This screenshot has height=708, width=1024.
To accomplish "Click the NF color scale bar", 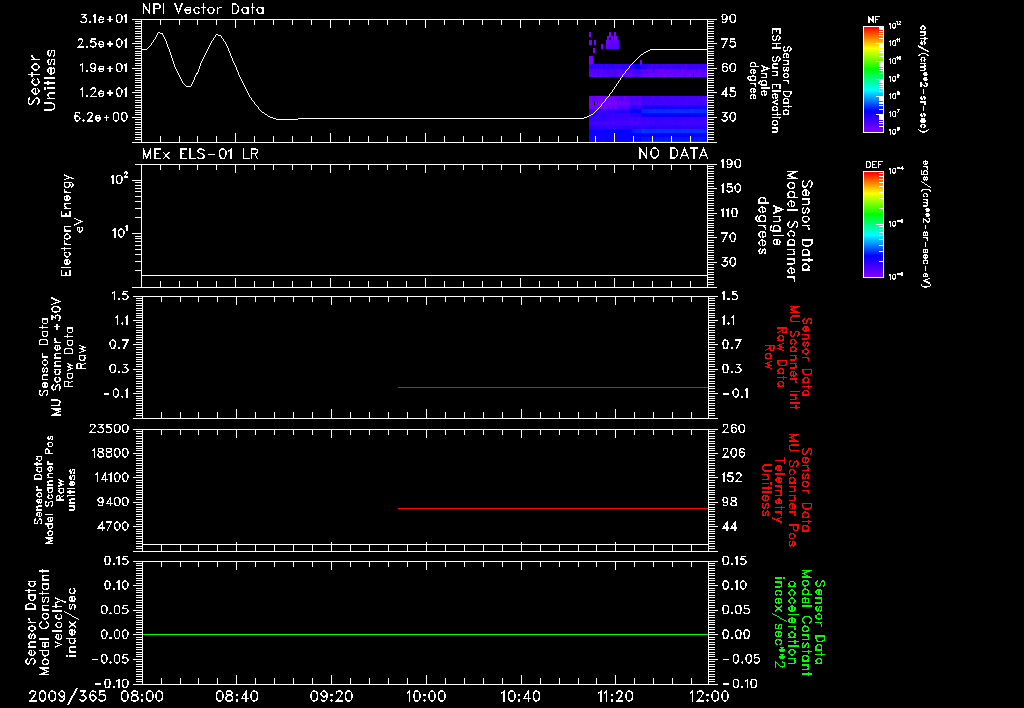I will point(873,78).
